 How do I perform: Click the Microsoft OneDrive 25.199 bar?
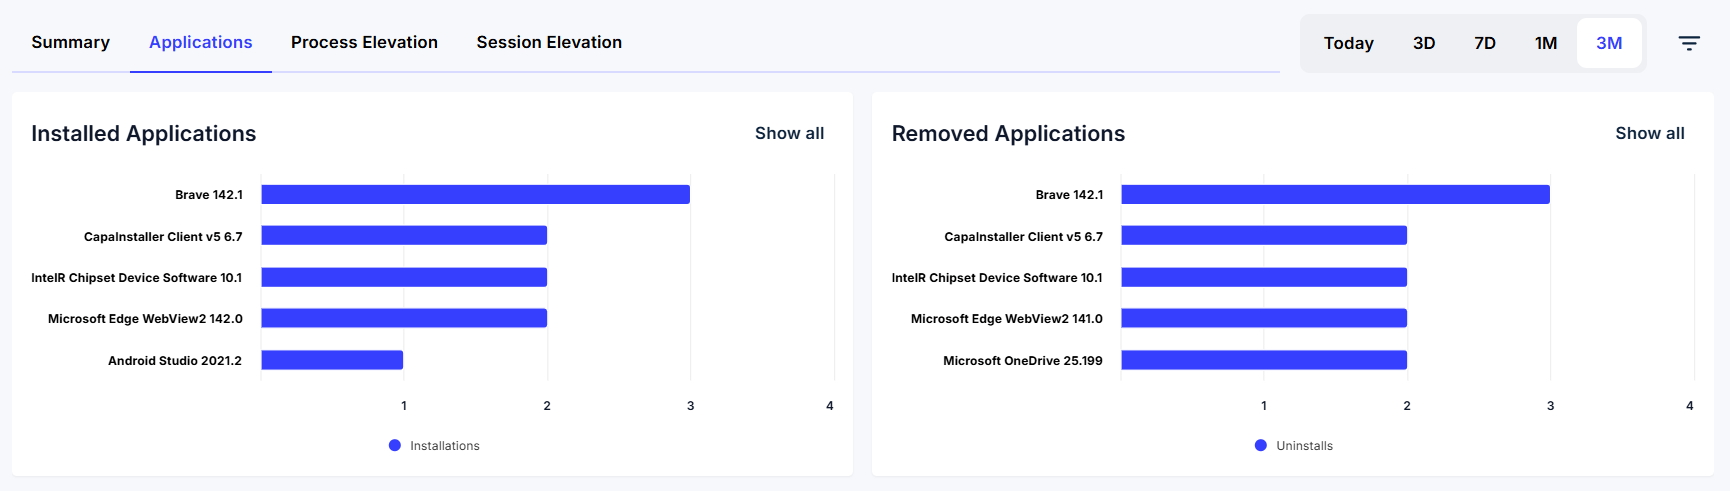click(x=1264, y=360)
